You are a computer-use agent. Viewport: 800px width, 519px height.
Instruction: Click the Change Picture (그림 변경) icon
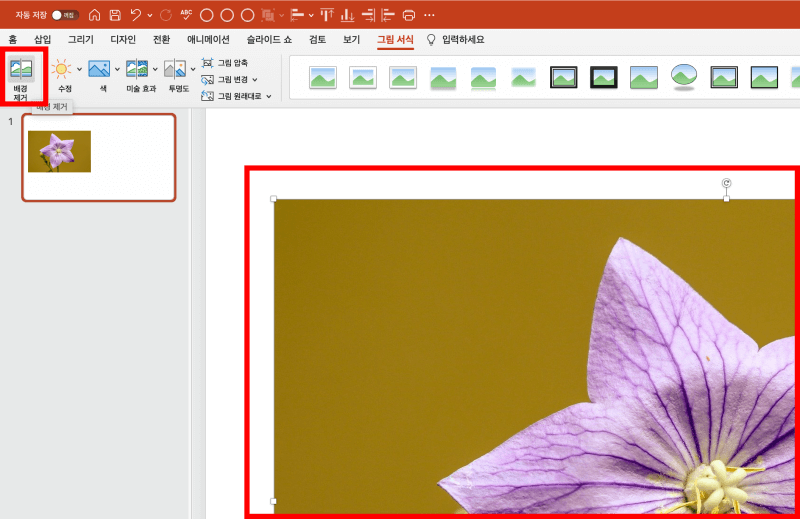tap(207, 80)
